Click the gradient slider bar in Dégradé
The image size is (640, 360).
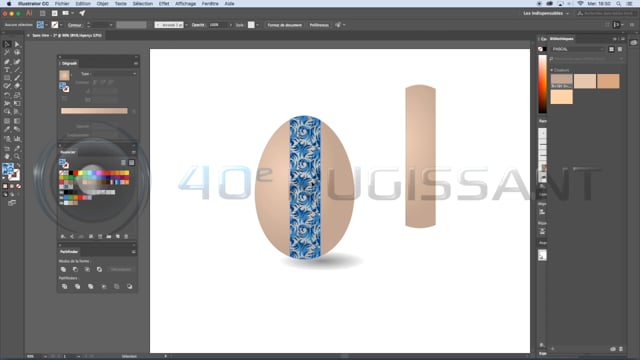pyautogui.click(x=94, y=111)
